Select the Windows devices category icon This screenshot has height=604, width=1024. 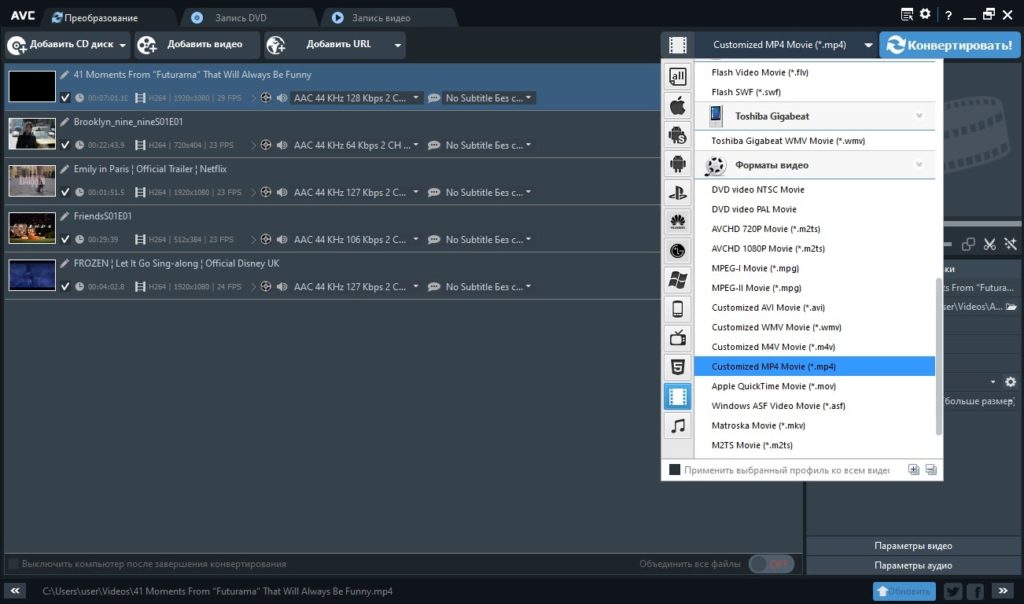click(677, 280)
